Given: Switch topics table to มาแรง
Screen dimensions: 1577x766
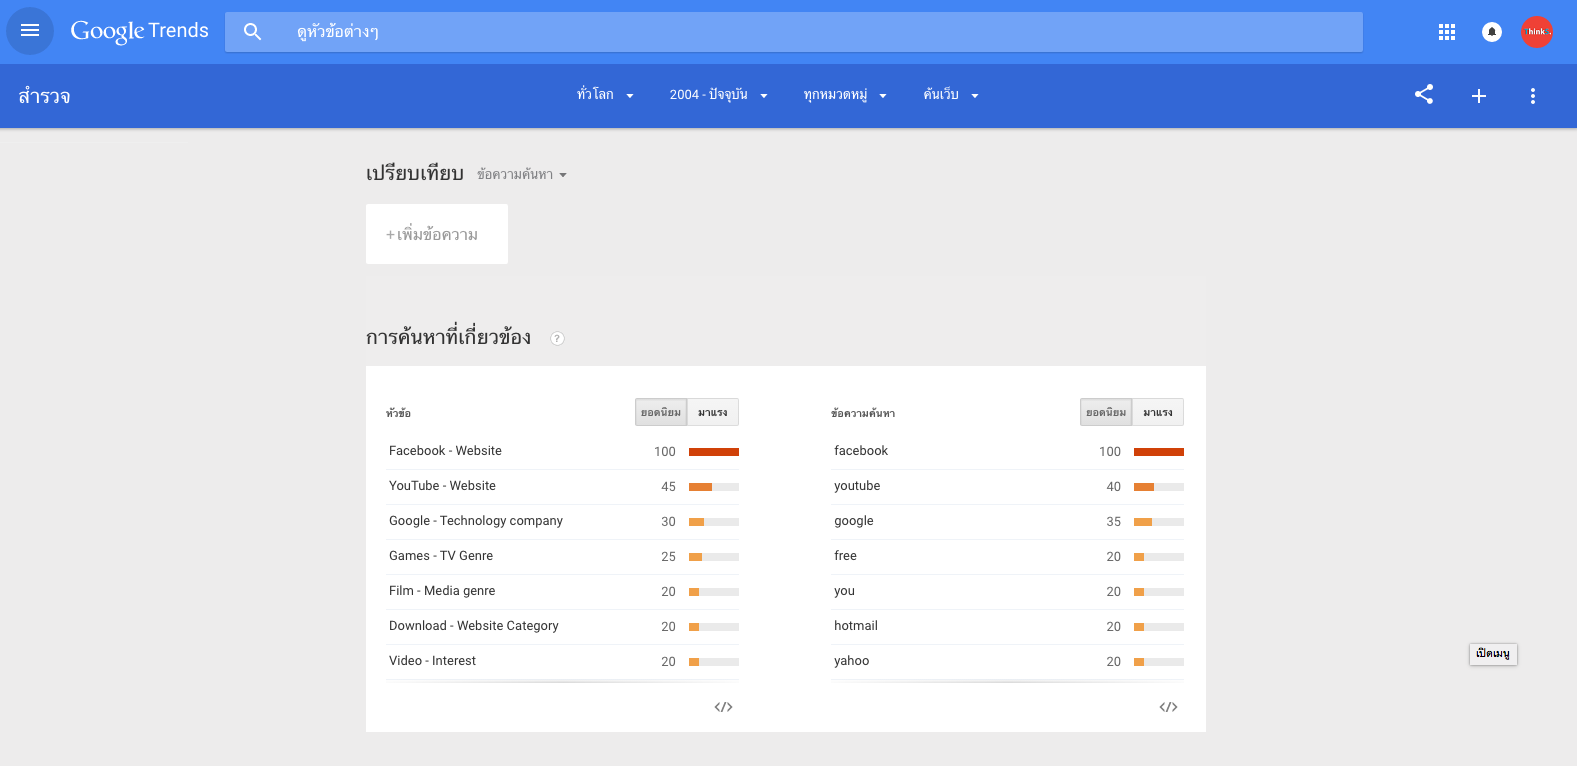Looking at the screenshot, I should tap(713, 412).
